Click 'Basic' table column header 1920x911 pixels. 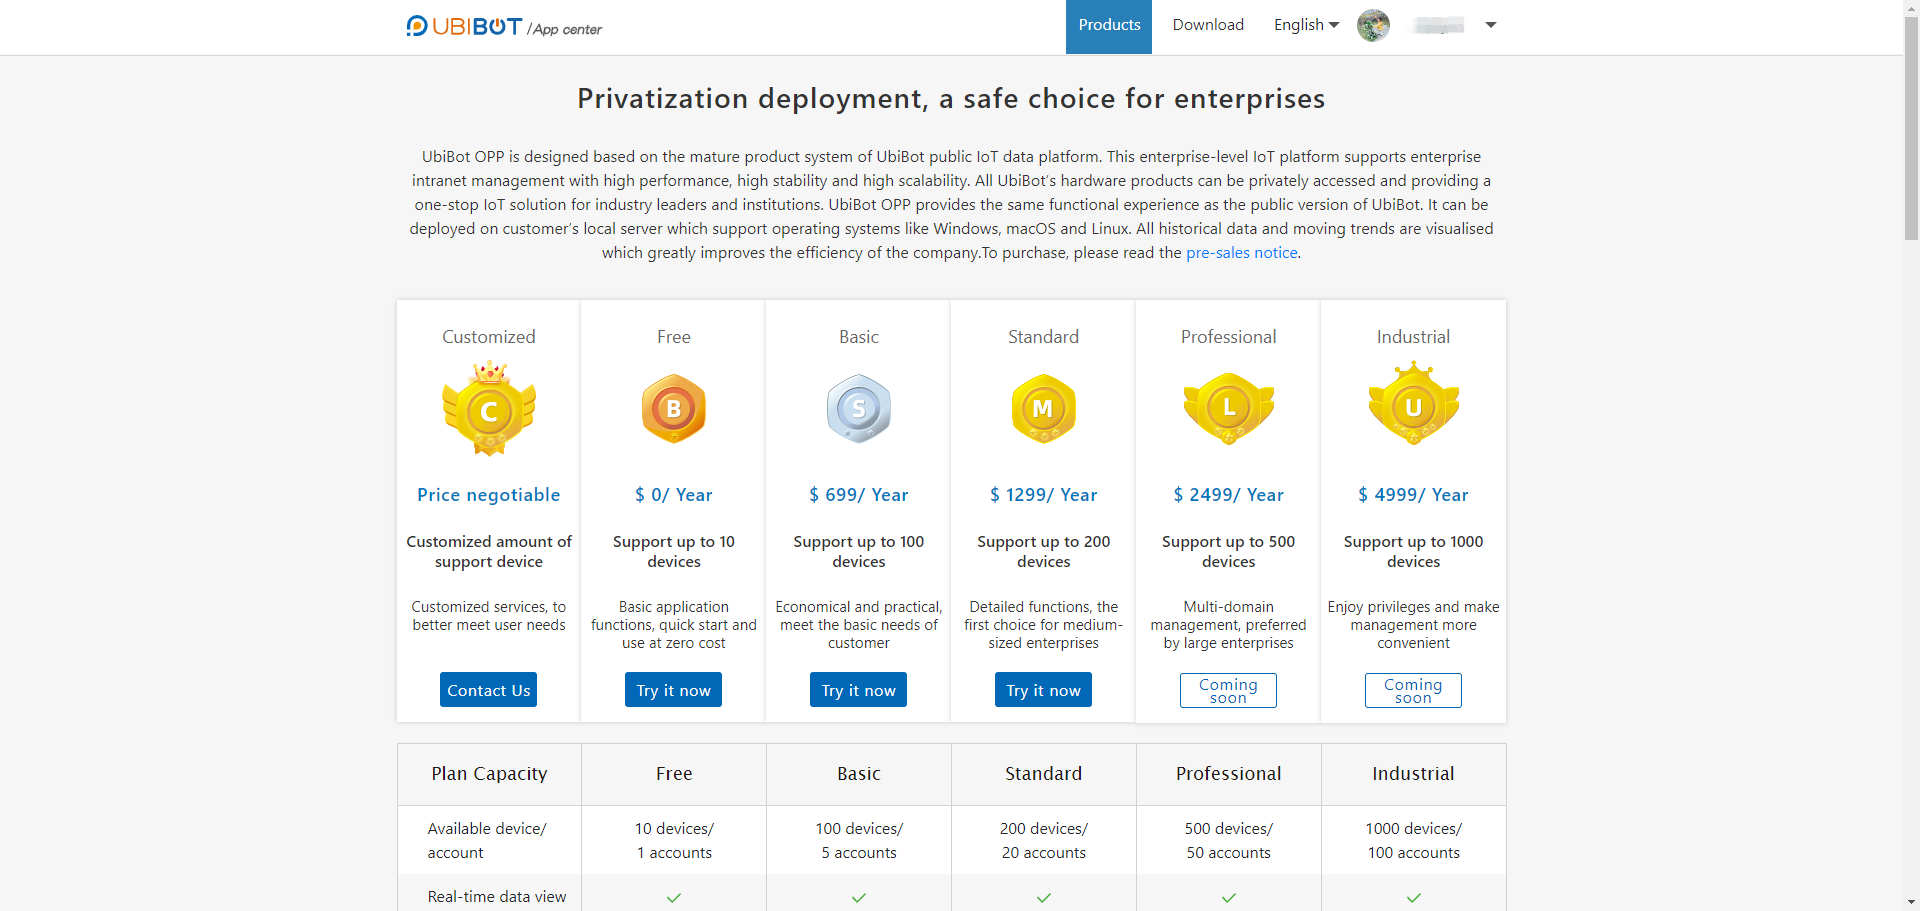pos(859,774)
